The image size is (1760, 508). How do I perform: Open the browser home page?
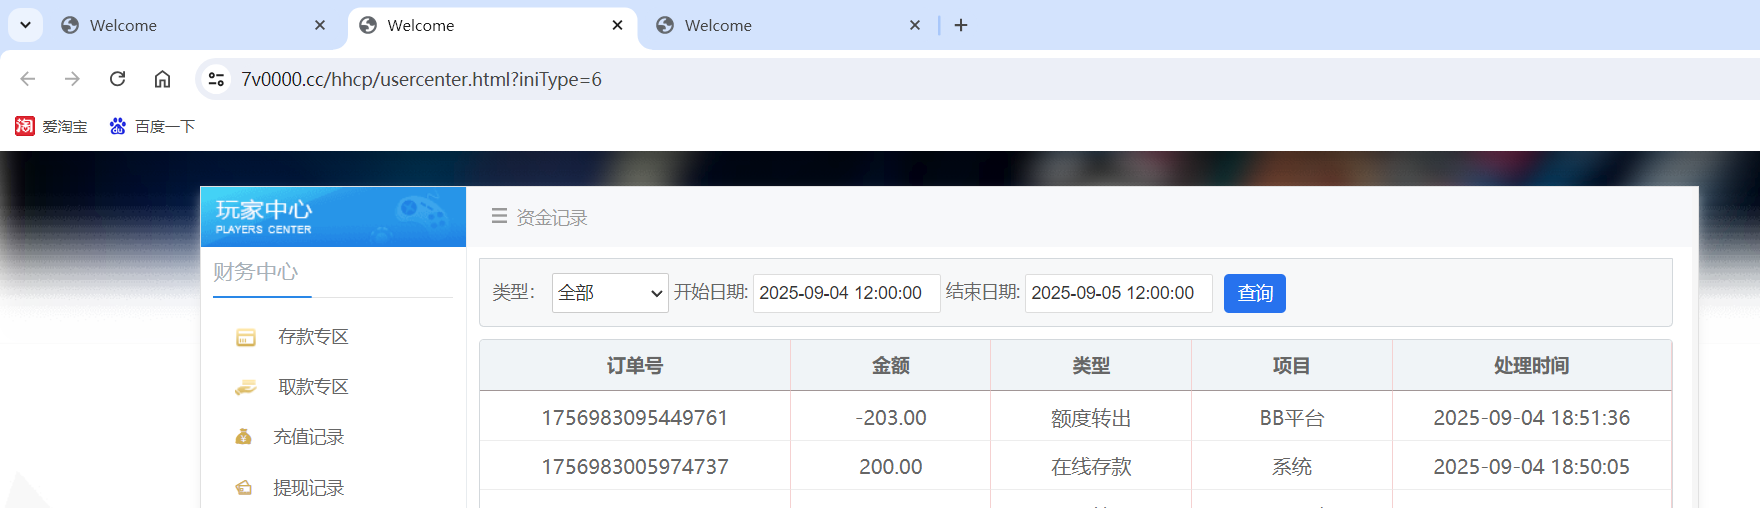point(162,79)
